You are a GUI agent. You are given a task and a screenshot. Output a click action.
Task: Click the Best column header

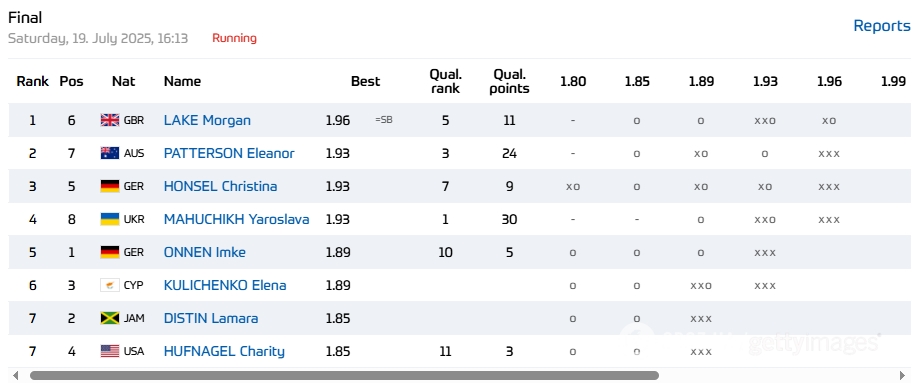click(365, 81)
